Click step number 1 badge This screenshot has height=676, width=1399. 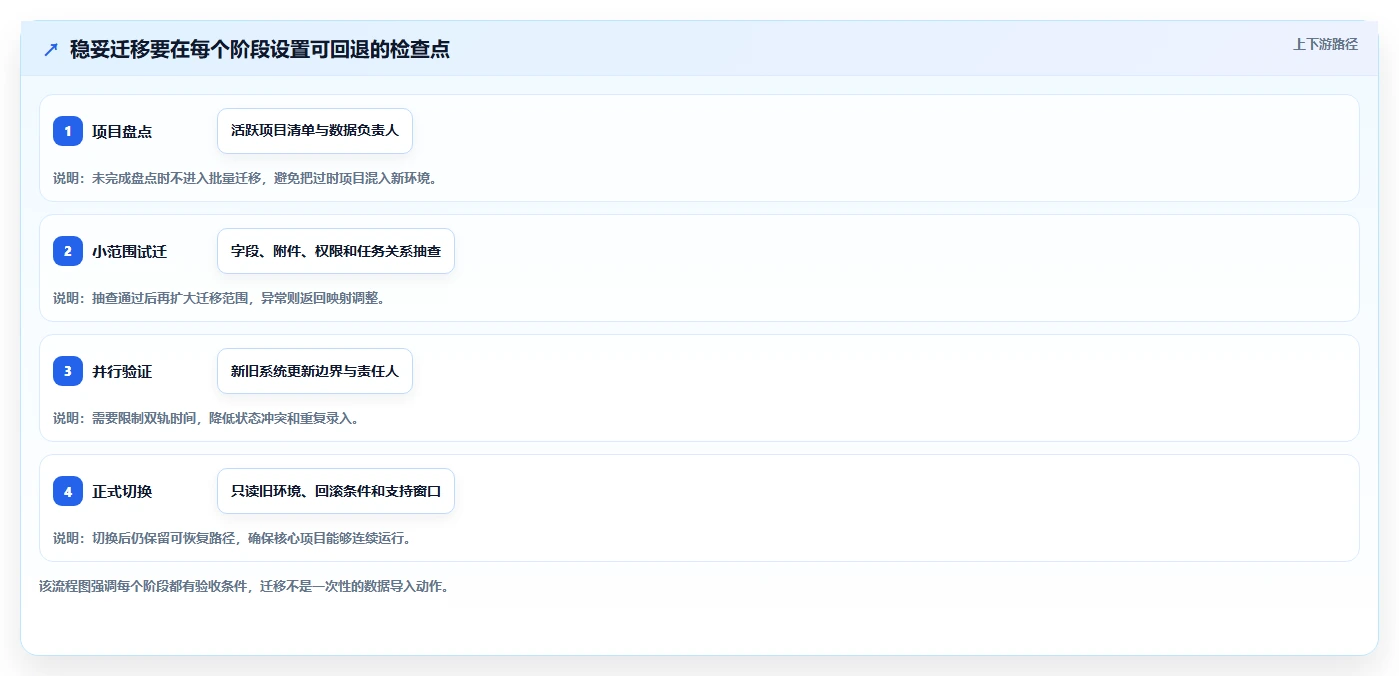[x=68, y=131]
